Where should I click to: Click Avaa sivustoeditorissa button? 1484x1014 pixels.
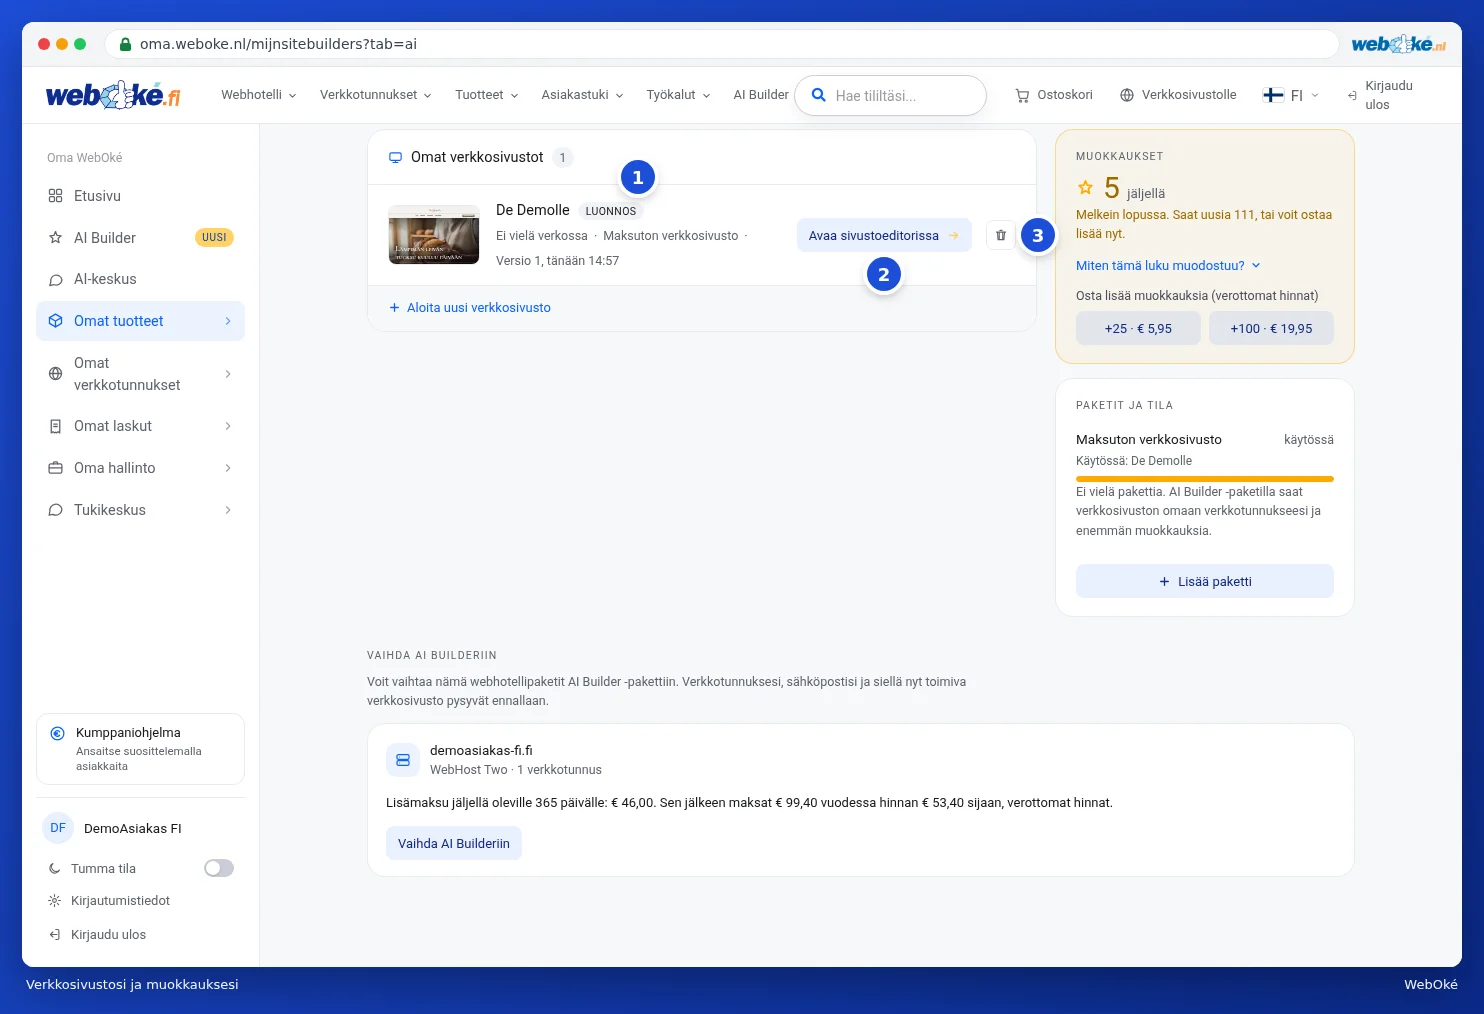point(884,235)
